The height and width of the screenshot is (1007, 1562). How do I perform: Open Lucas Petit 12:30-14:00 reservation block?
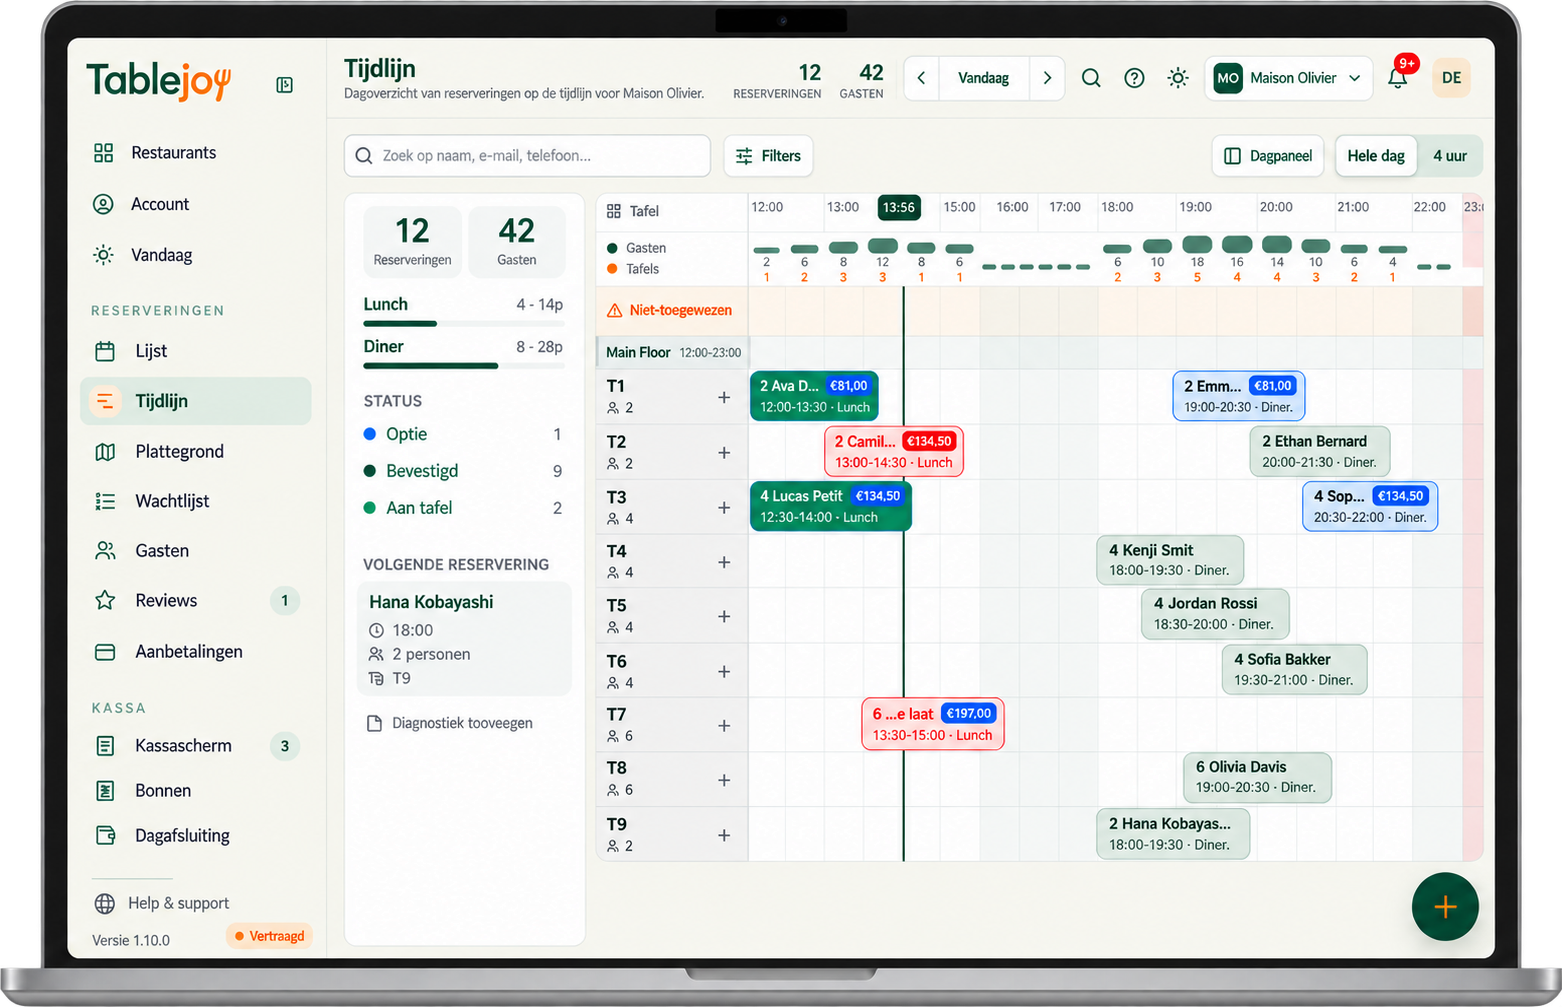click(831, 506)
